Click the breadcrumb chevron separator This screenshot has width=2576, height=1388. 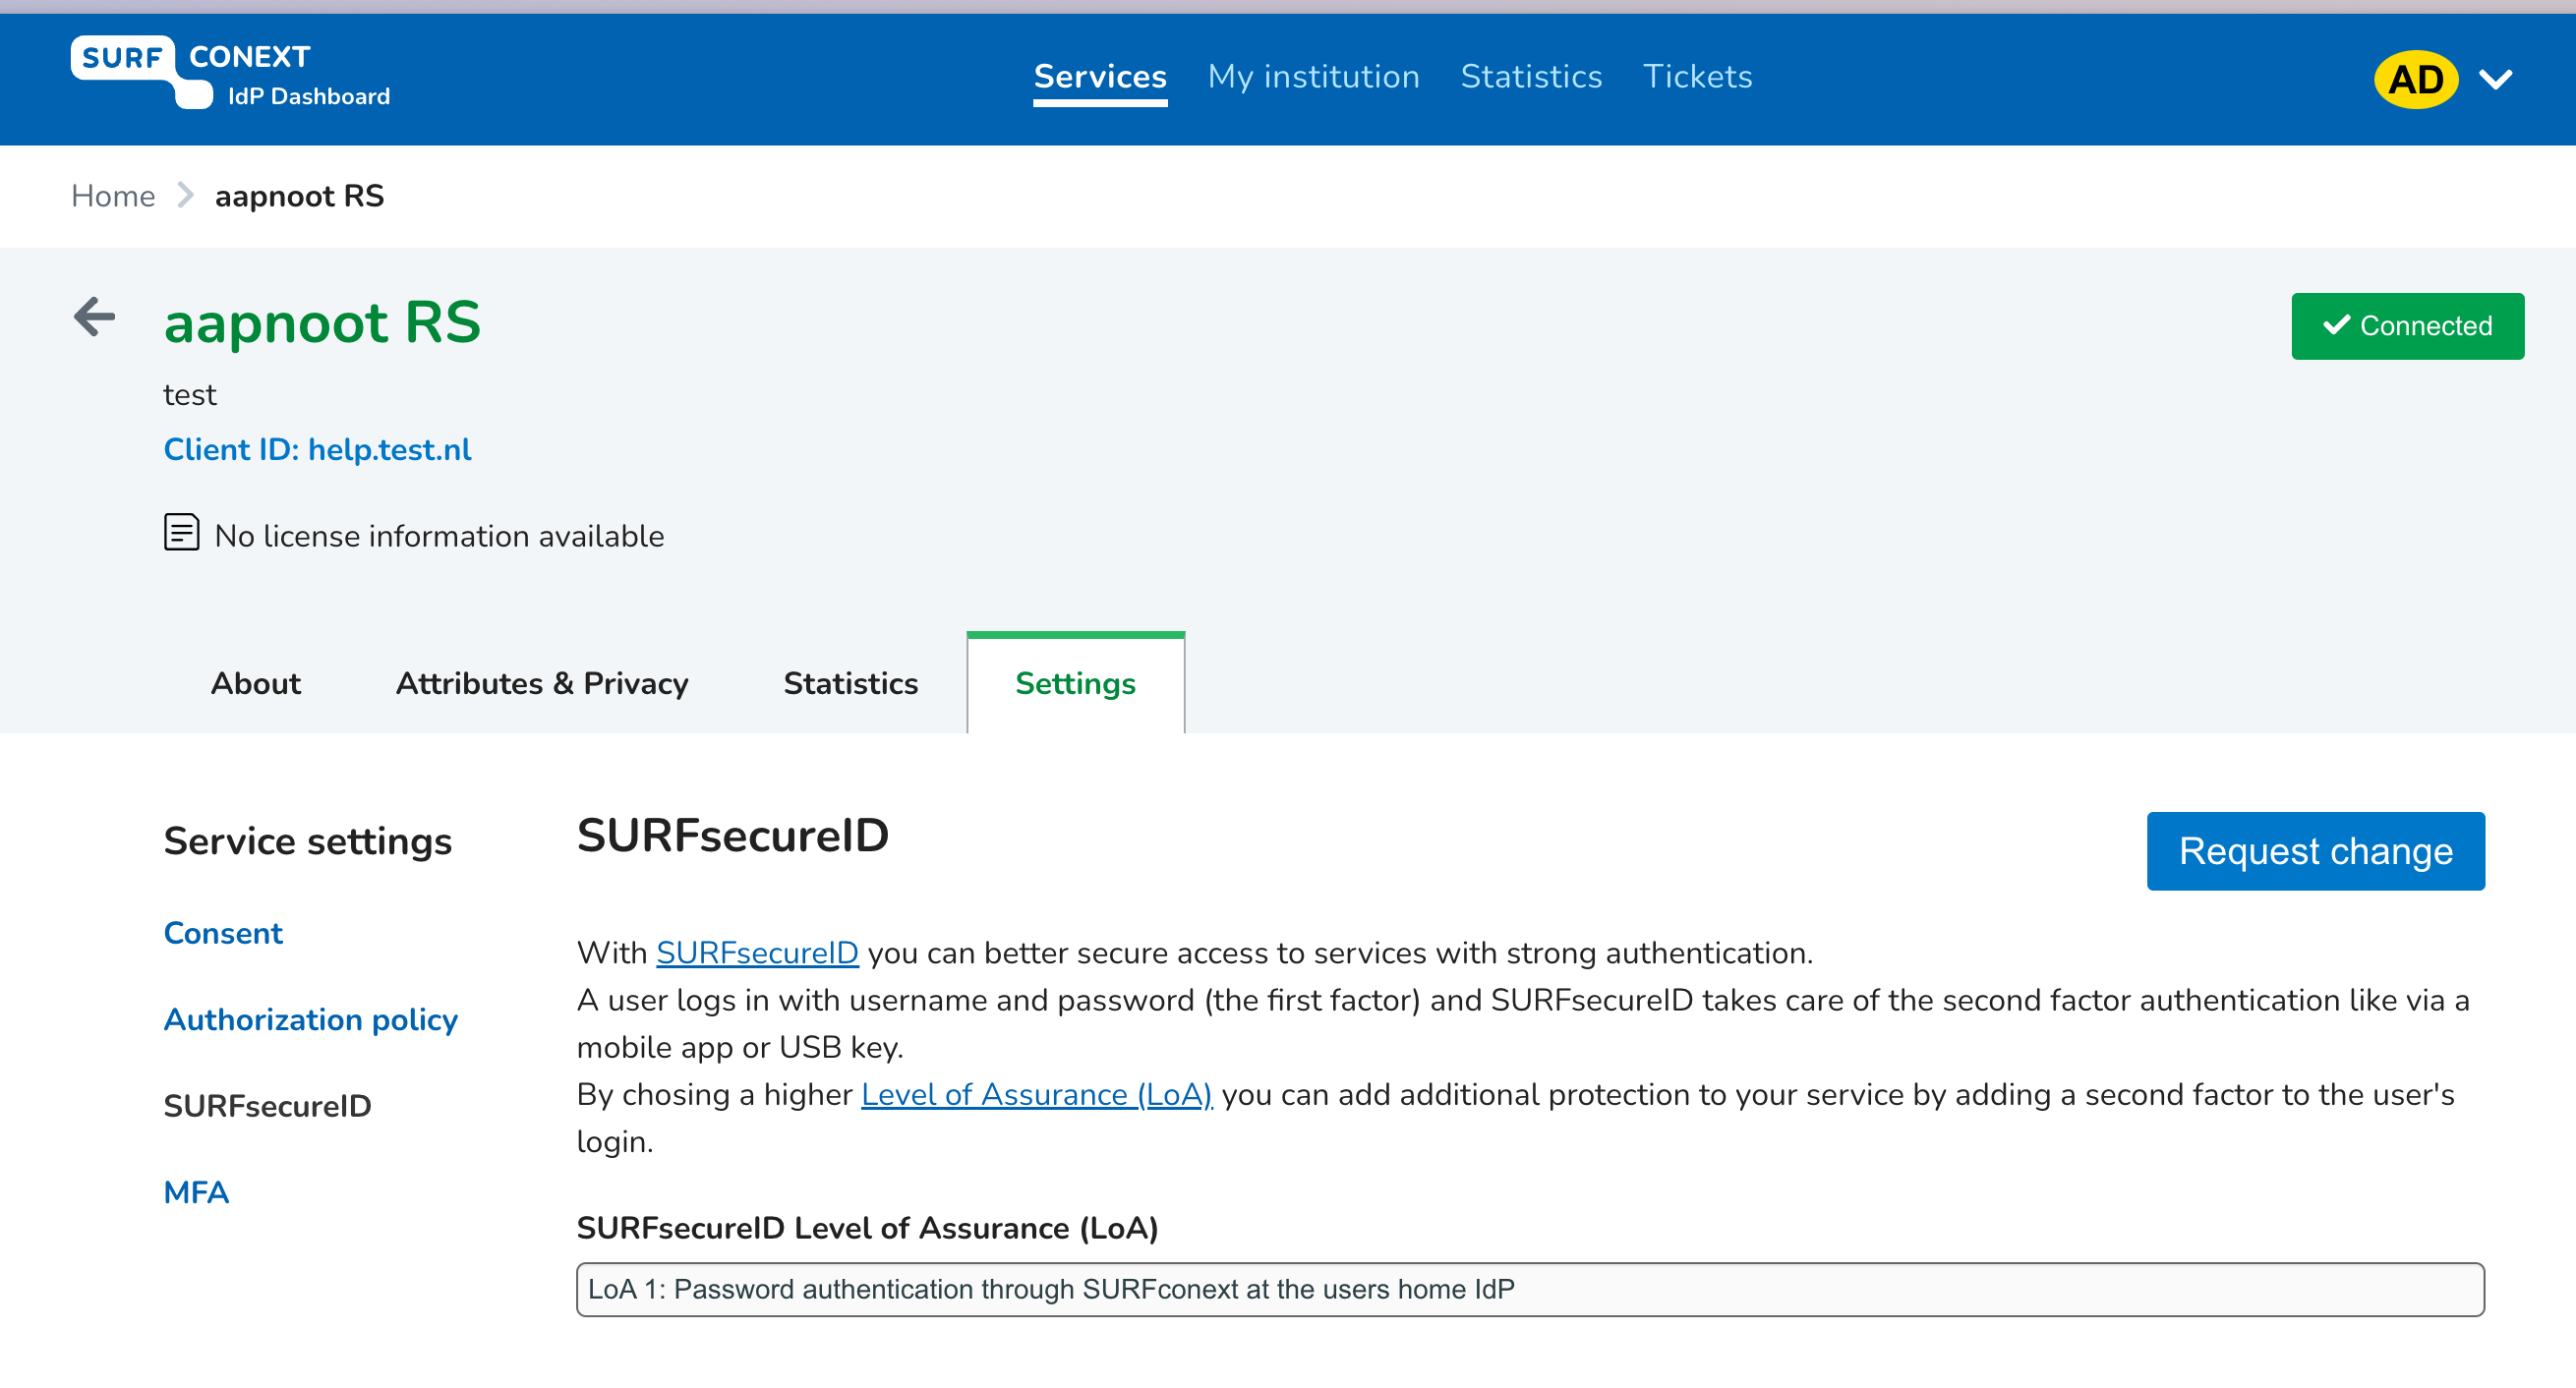click(x=185, y=195)
